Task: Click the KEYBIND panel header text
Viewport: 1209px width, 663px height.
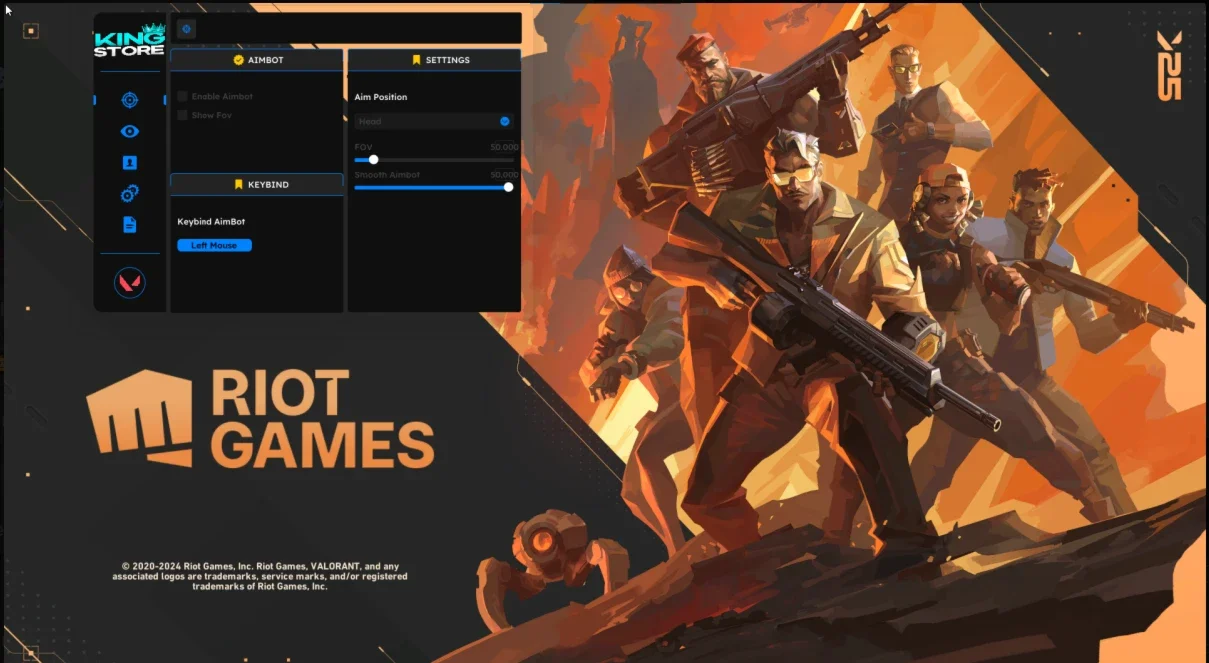Action: point(268,185)
